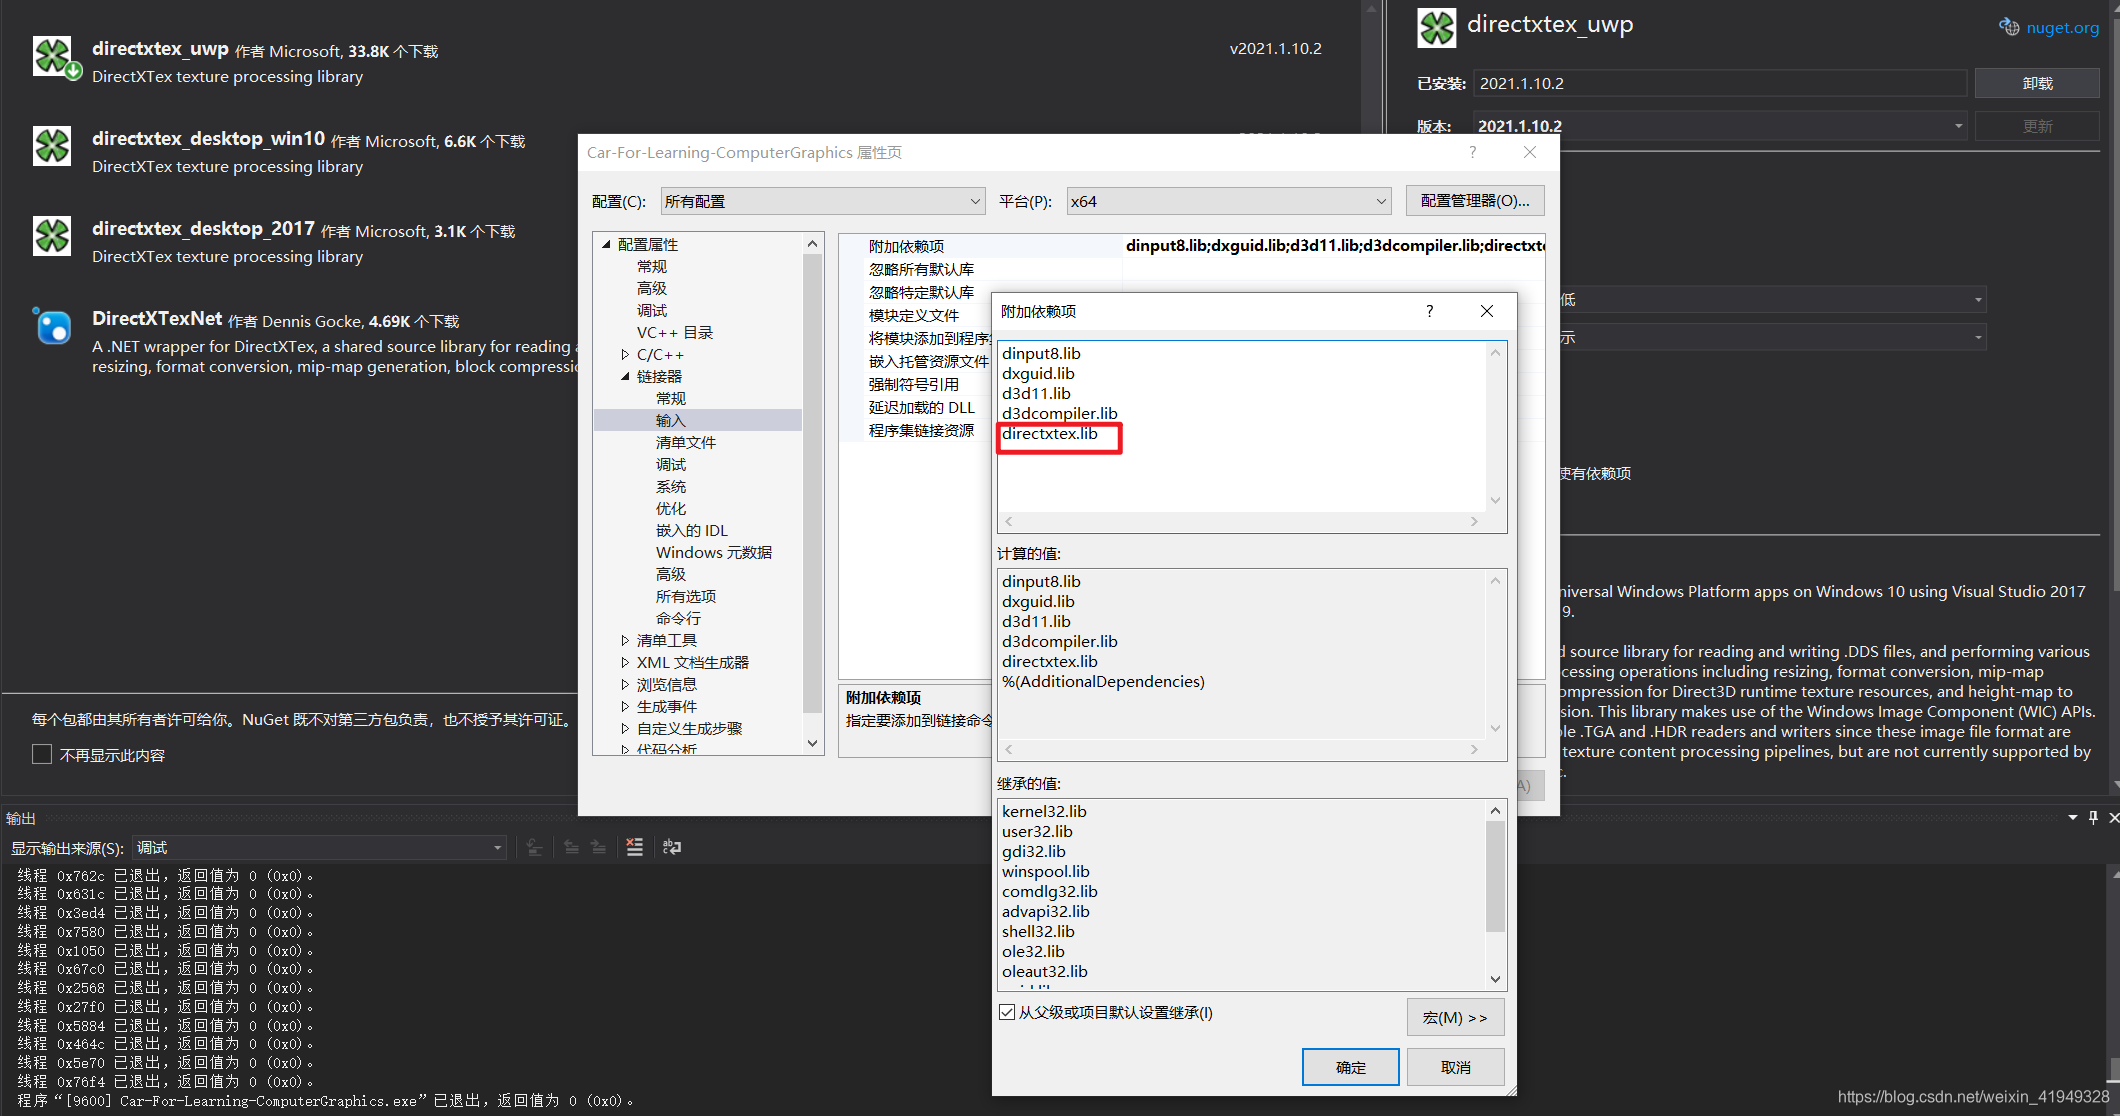
Task: Toggle word wrap in the output window
Action: click(671, 847)
